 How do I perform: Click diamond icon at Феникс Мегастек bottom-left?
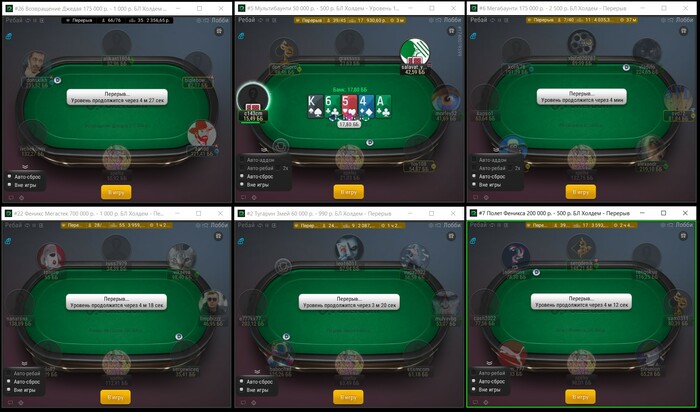coord(21,402)
